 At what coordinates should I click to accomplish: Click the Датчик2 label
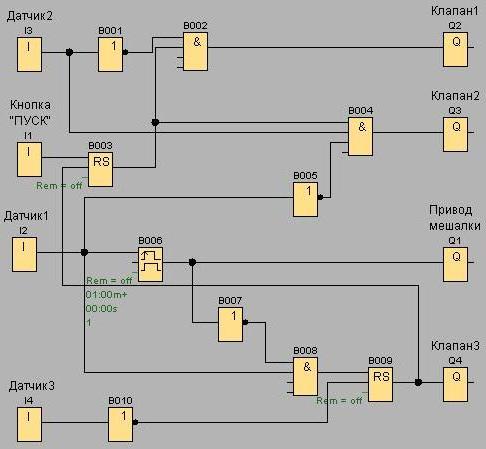[x=30, y=16]
